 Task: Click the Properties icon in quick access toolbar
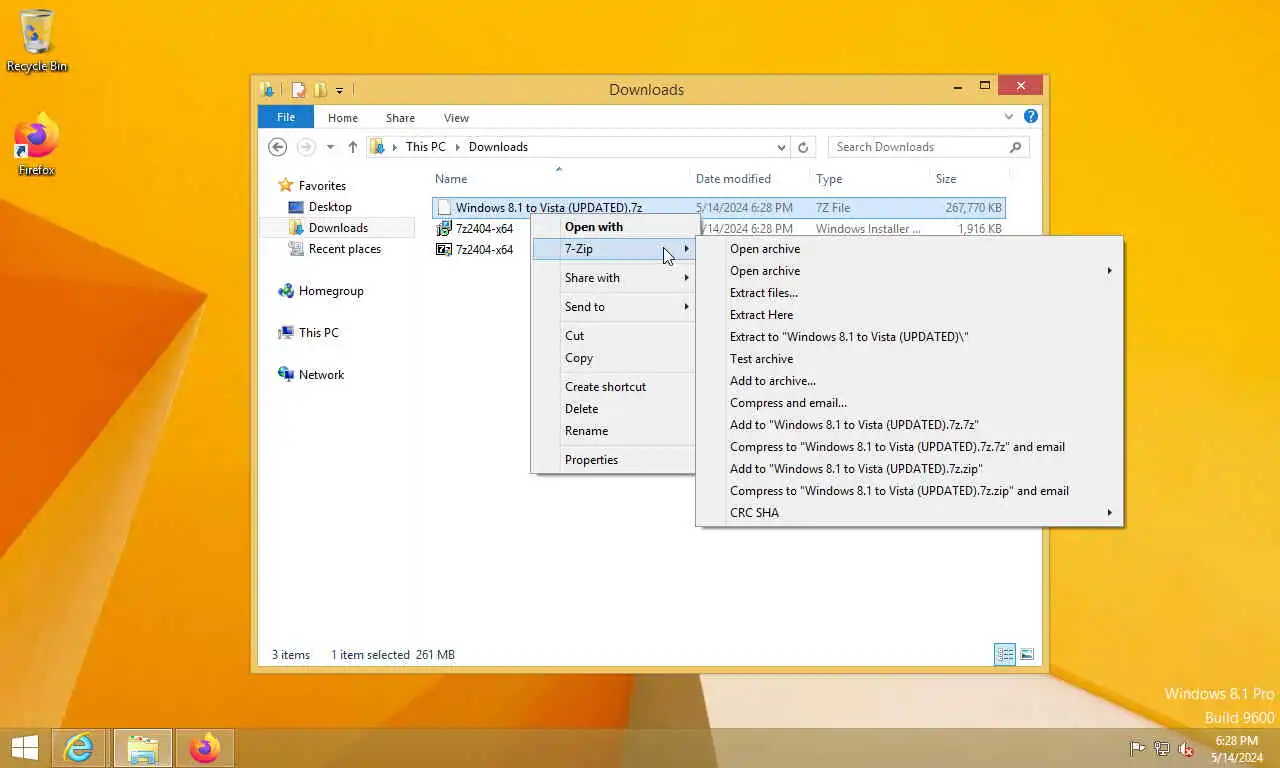[298, 89]
